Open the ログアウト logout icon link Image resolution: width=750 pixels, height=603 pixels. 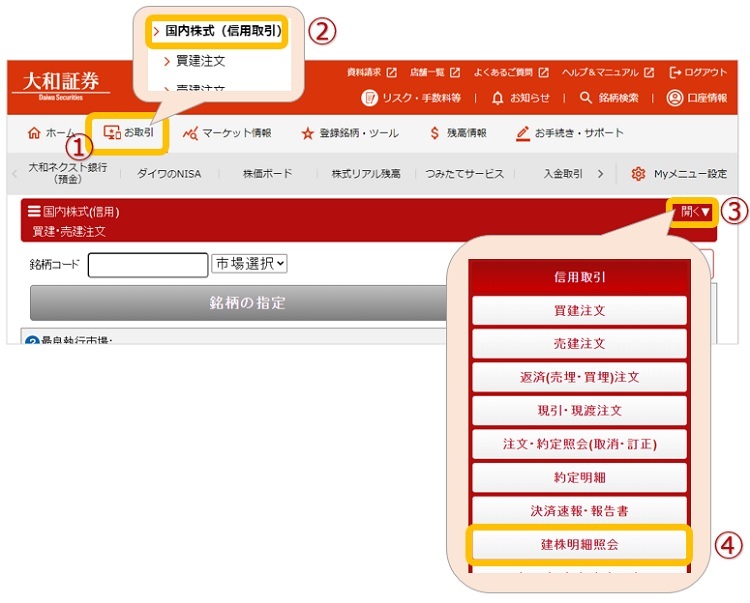coord(677,72)
